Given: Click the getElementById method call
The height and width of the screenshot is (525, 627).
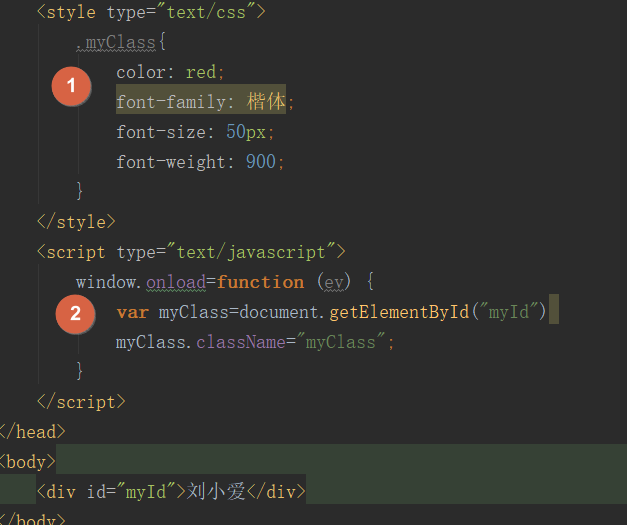Looking at the screenshot, I should coord(399,312).
